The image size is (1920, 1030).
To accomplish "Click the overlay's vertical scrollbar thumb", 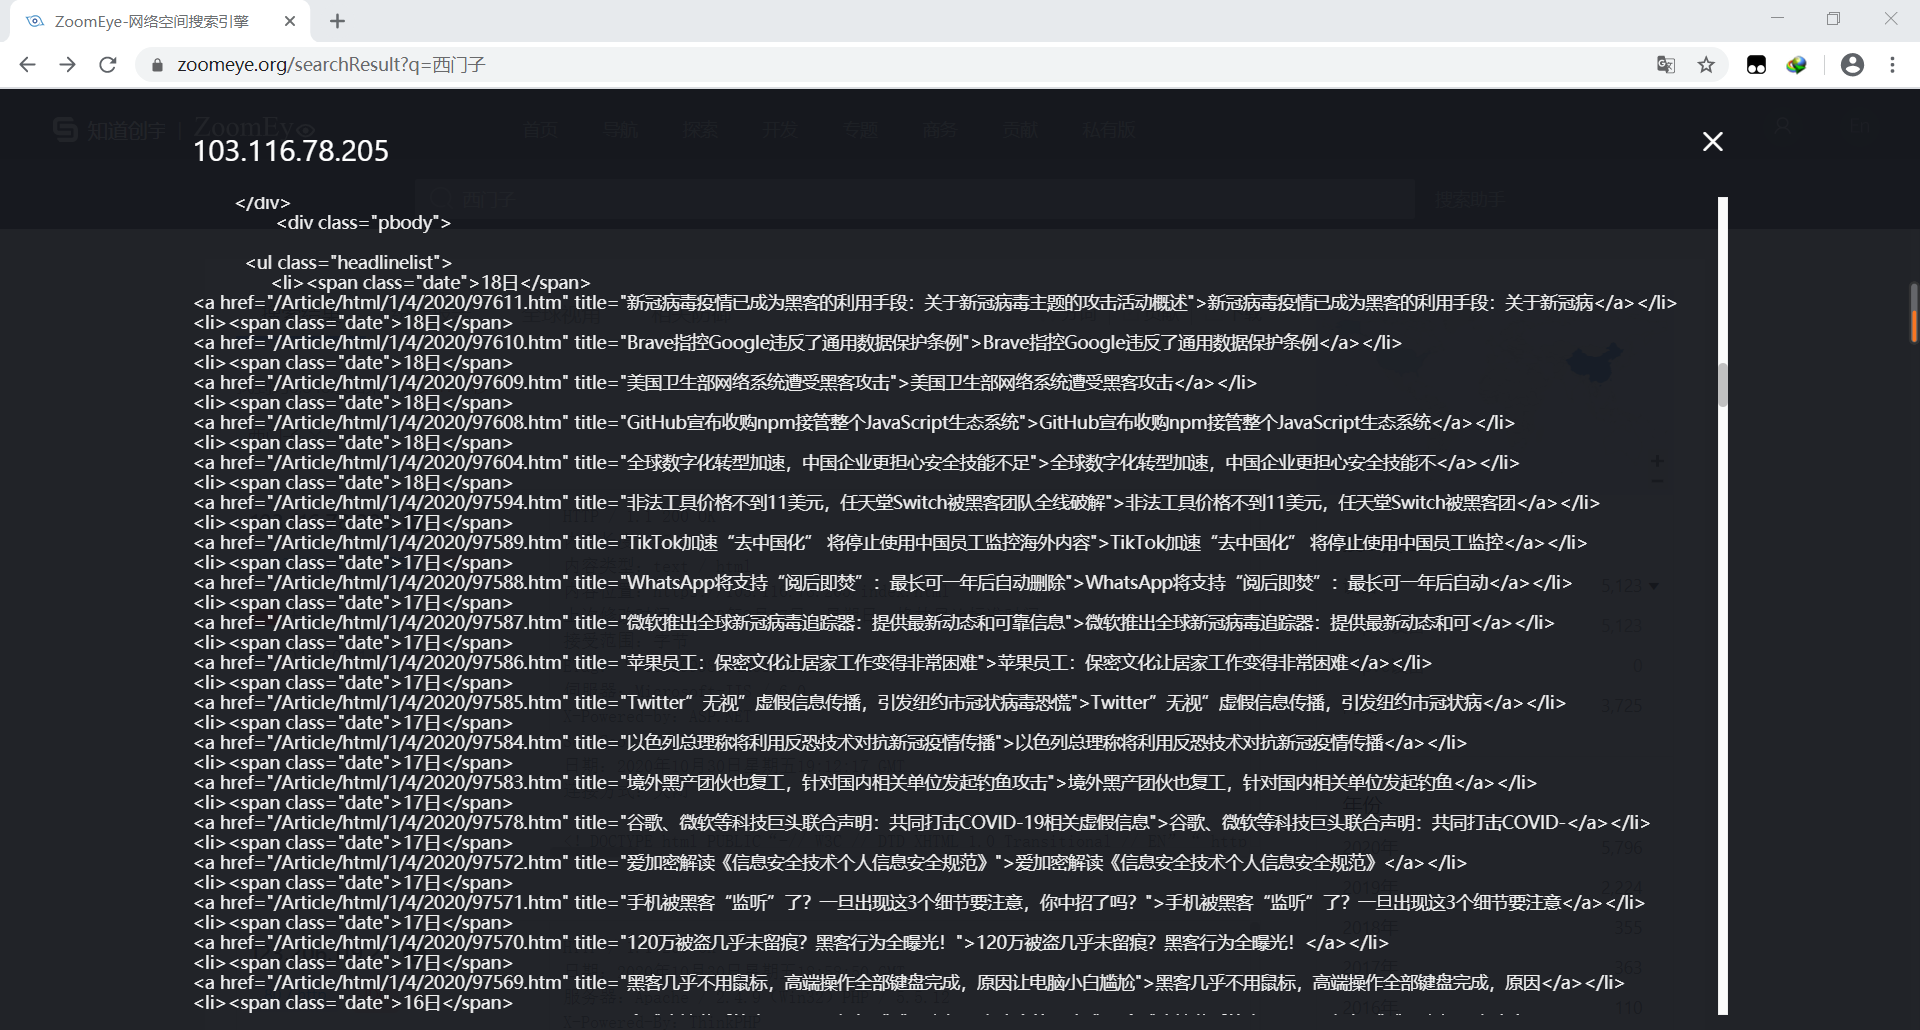I will coord(1723,384).
